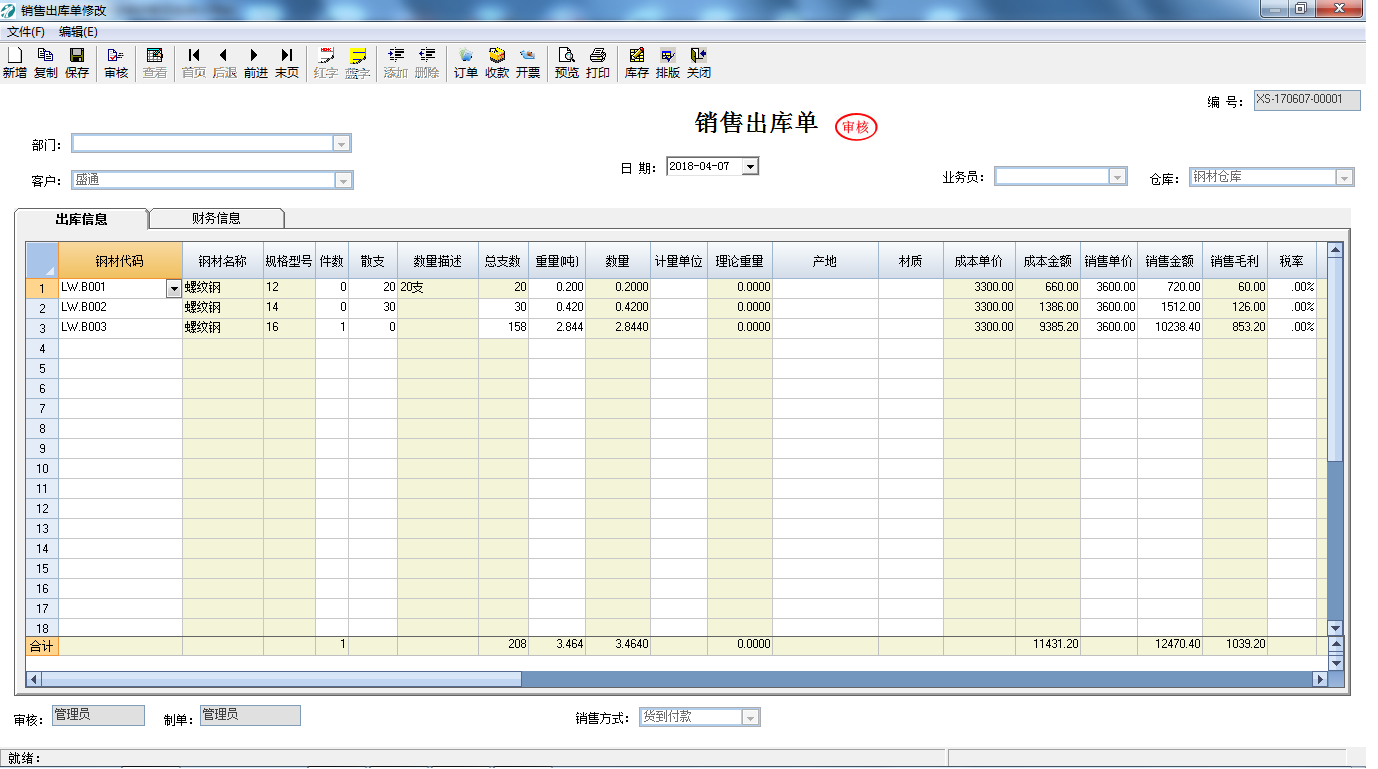Click the 成本单价 column header
This screenshot has width=1378, height=769.
click(979, 261)
